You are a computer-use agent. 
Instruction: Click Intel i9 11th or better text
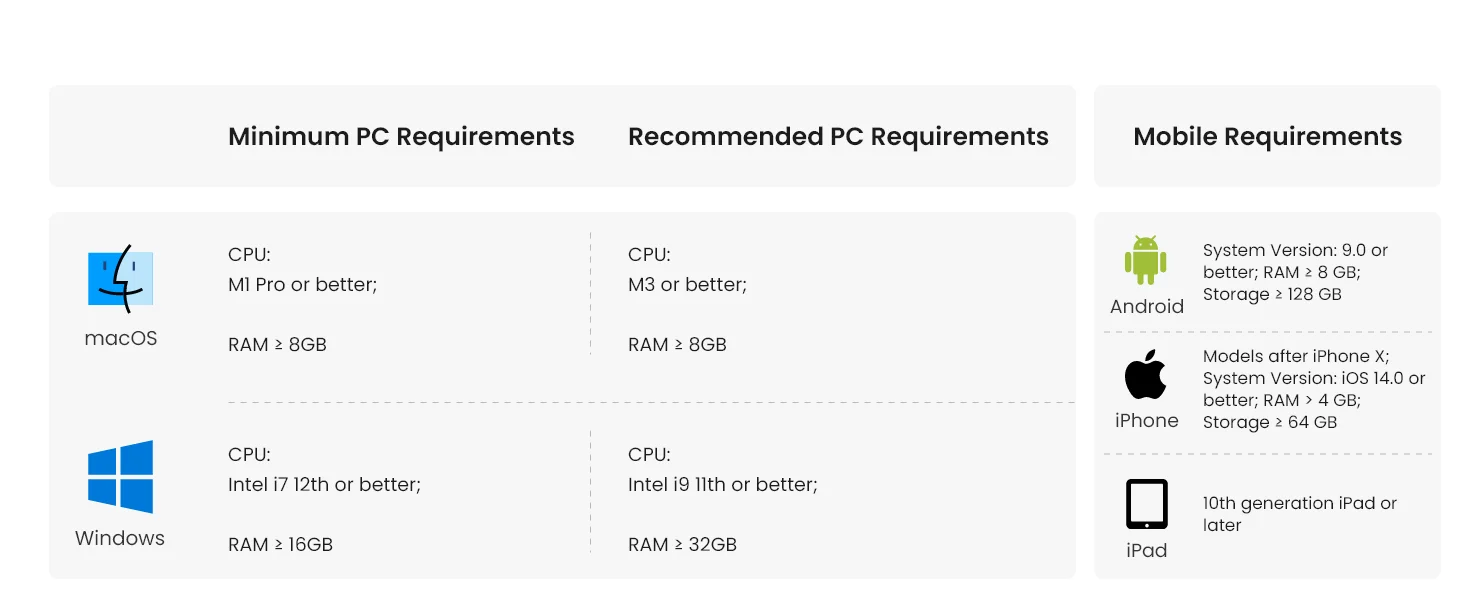click(x=722, y=484)
